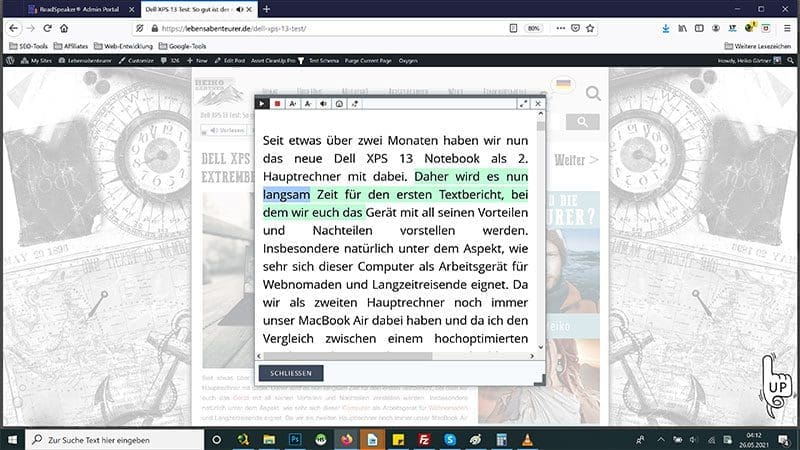Expand reader popup to full size
This screenshot has width=800, height=450.
(523, 104)
